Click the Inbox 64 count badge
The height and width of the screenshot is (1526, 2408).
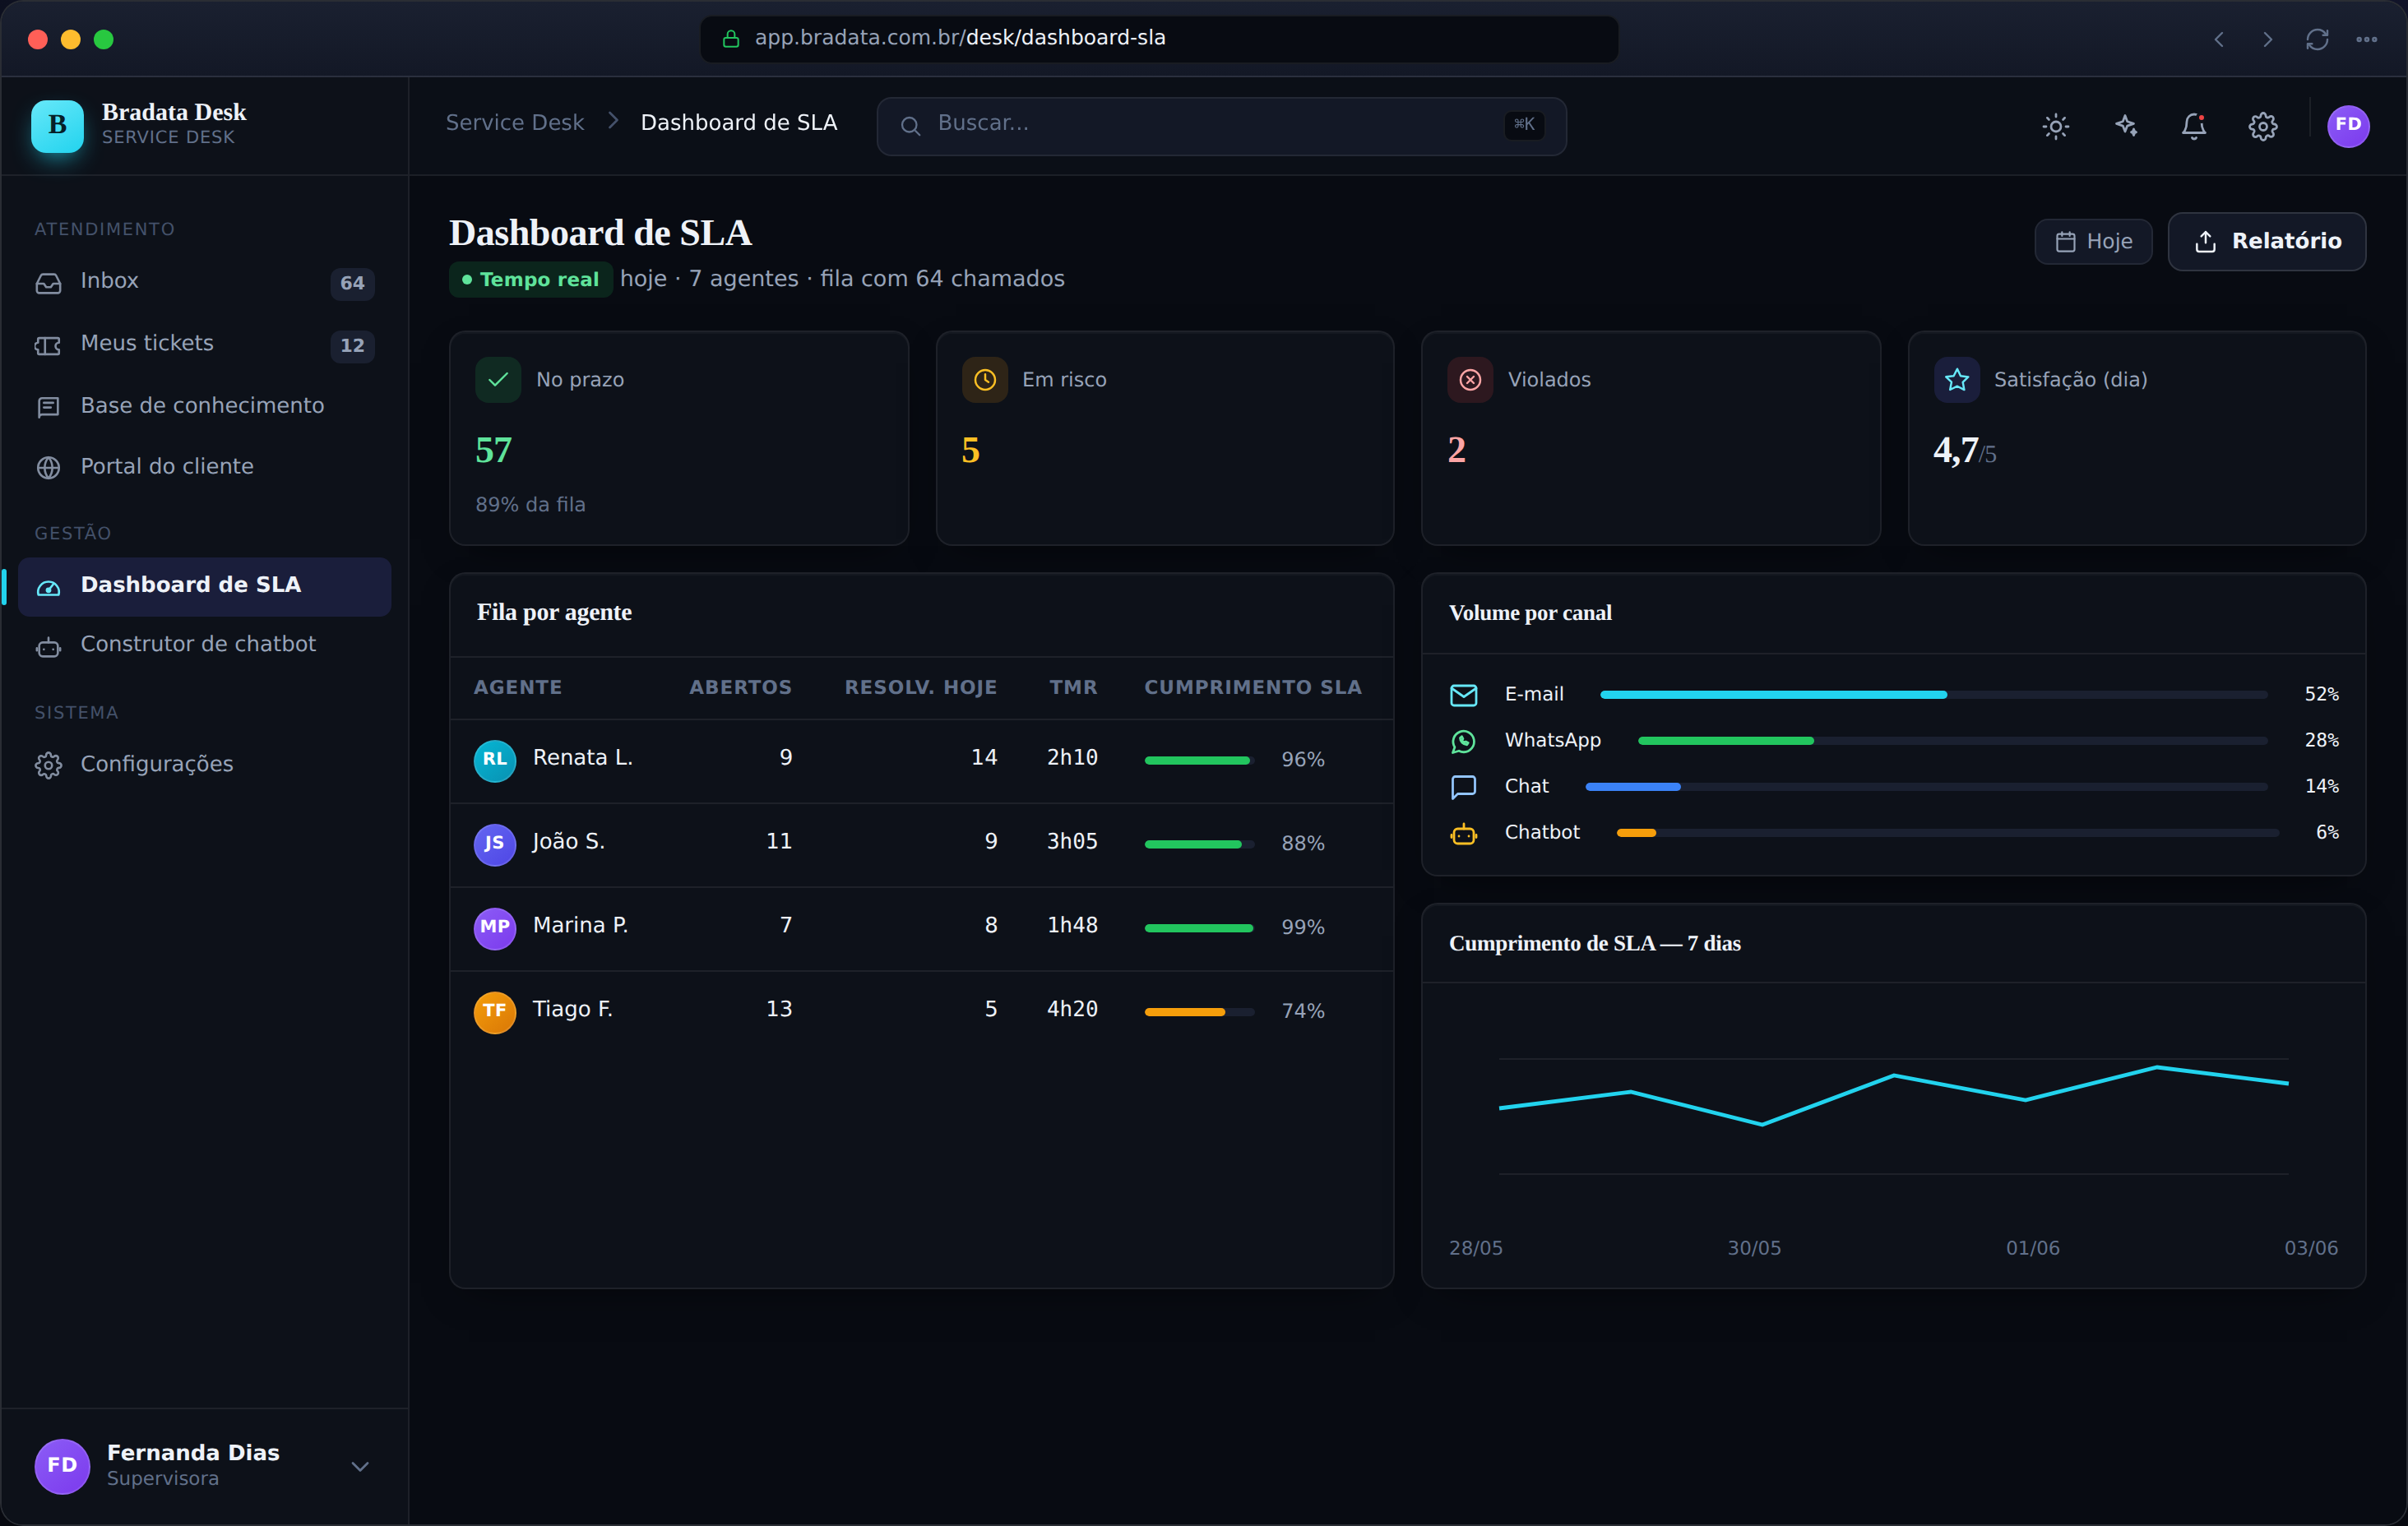[352, 284]
